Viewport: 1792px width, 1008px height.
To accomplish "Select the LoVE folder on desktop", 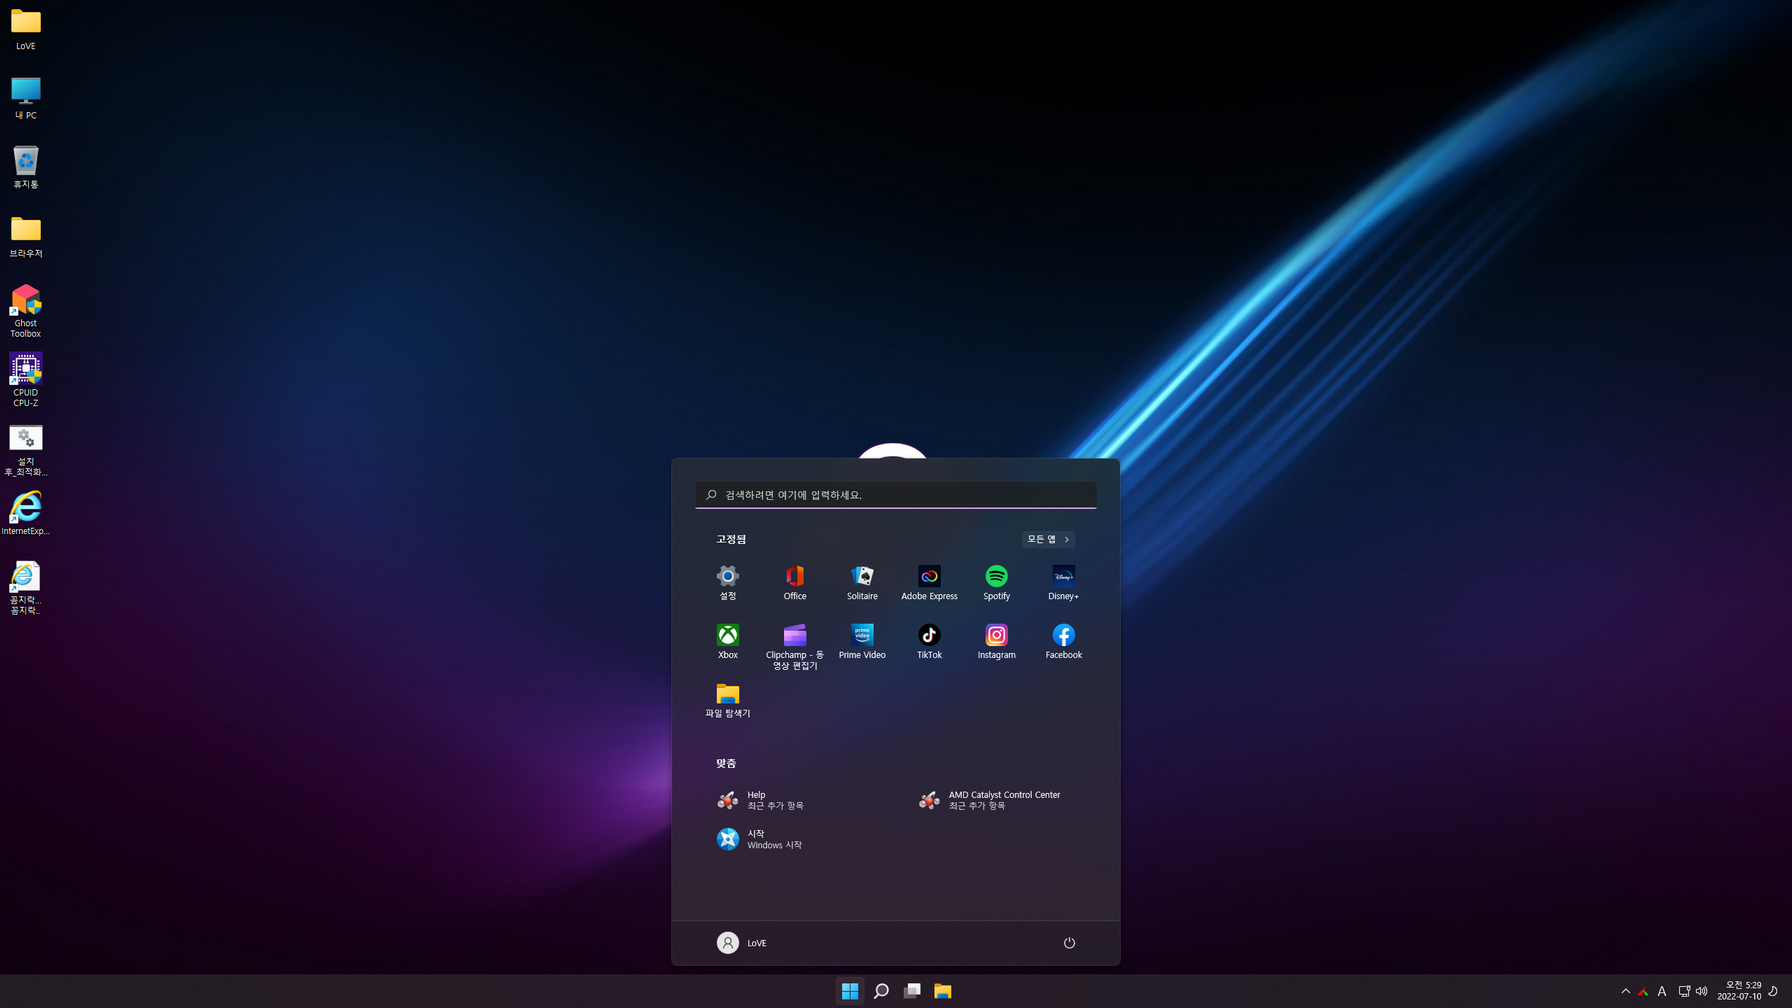I will [x=25, y=29].
